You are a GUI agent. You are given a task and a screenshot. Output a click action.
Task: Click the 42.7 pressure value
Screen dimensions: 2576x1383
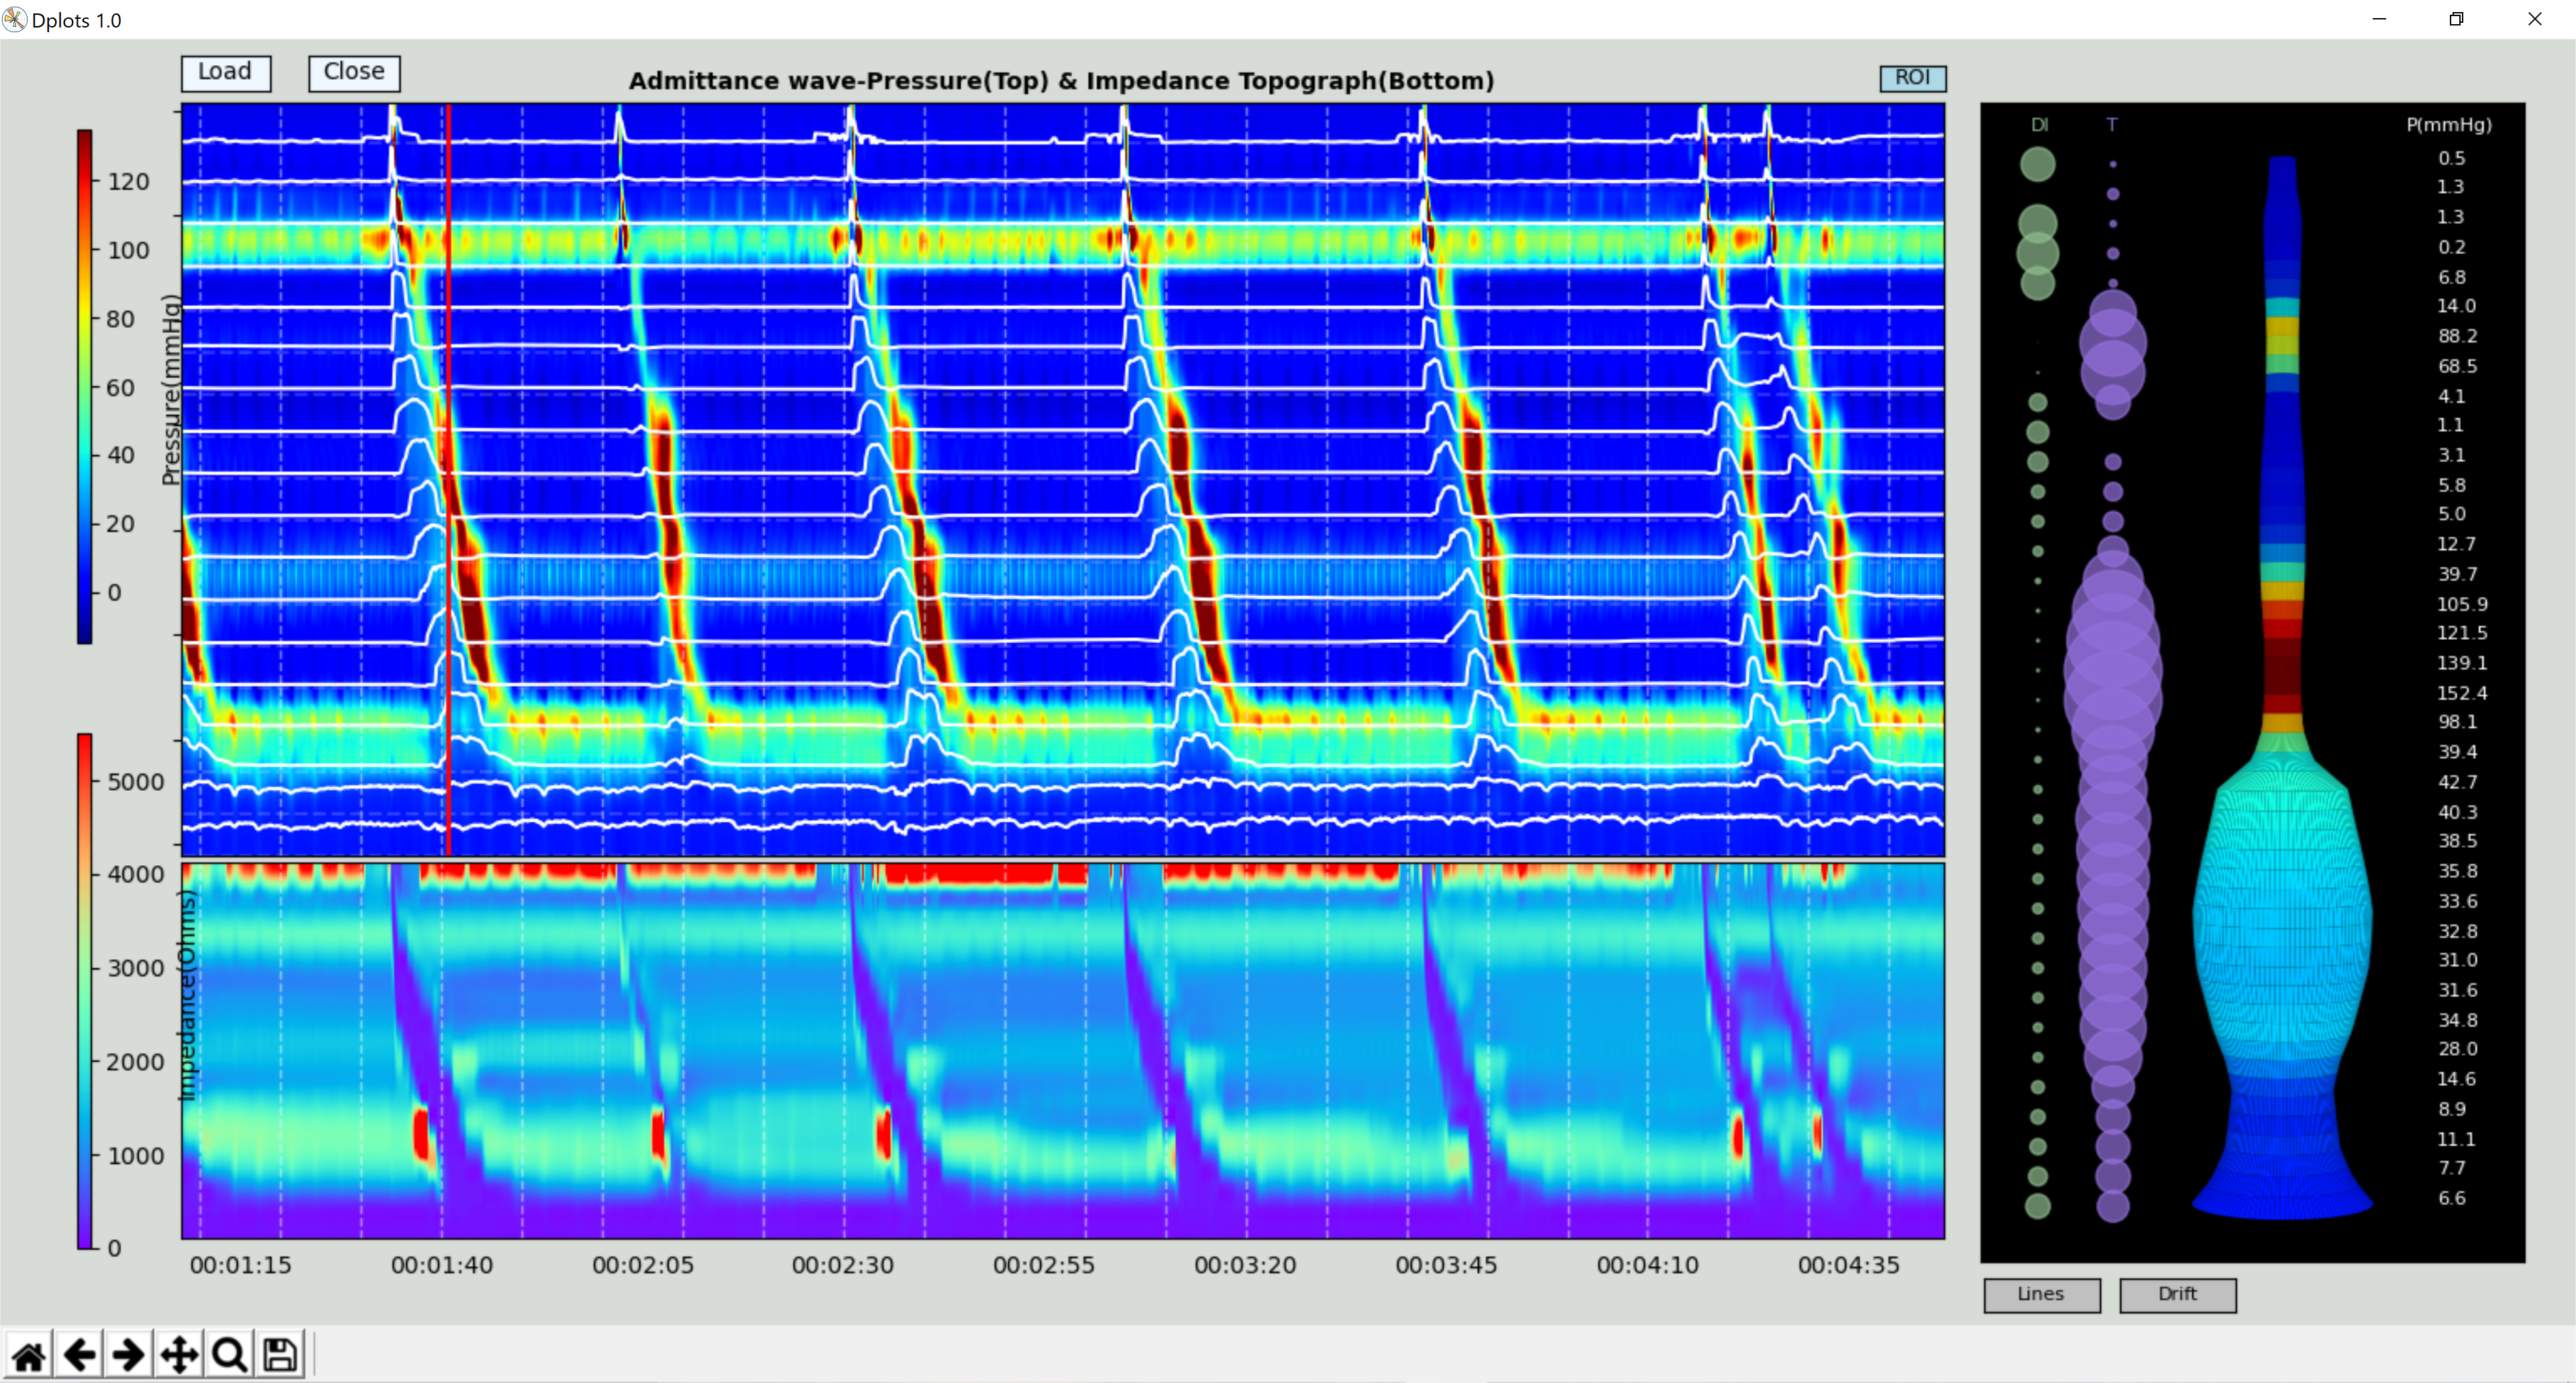pyautogui.click(x=2457, y=782)
